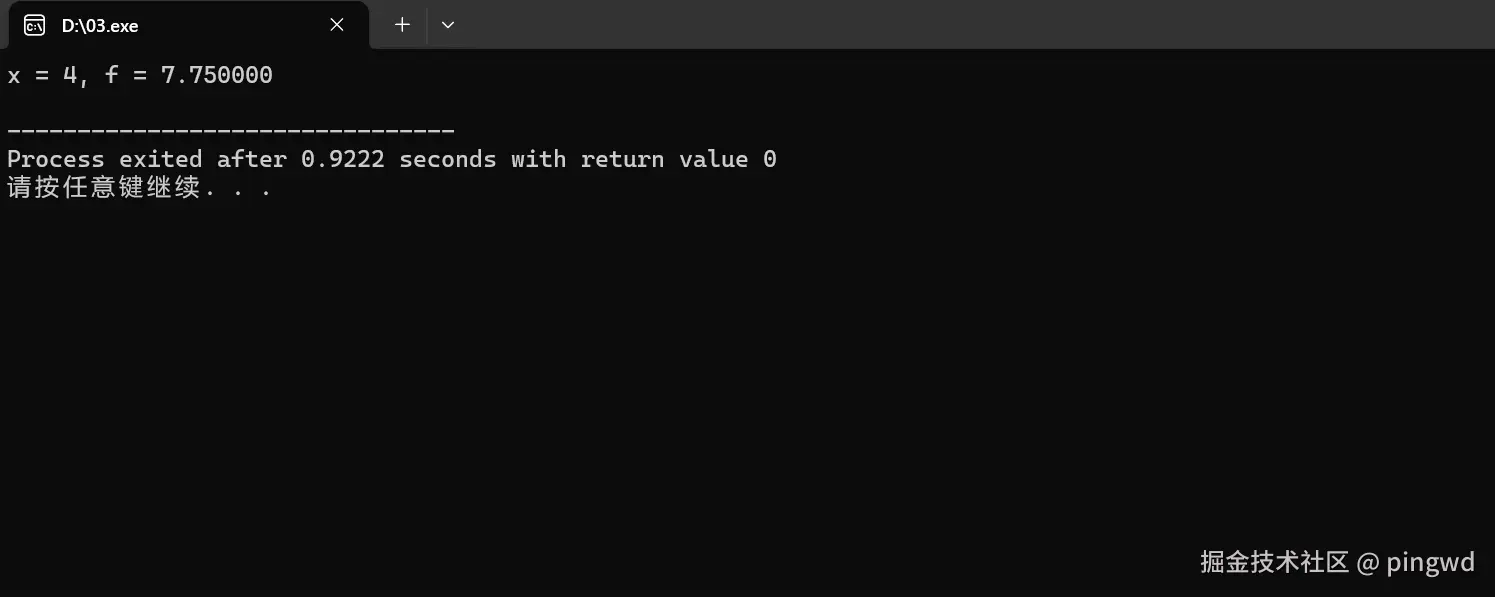This screenshot has height=597, width=1495.
Task: Close the D:\03.exe tab
Action: click(337, 25)
